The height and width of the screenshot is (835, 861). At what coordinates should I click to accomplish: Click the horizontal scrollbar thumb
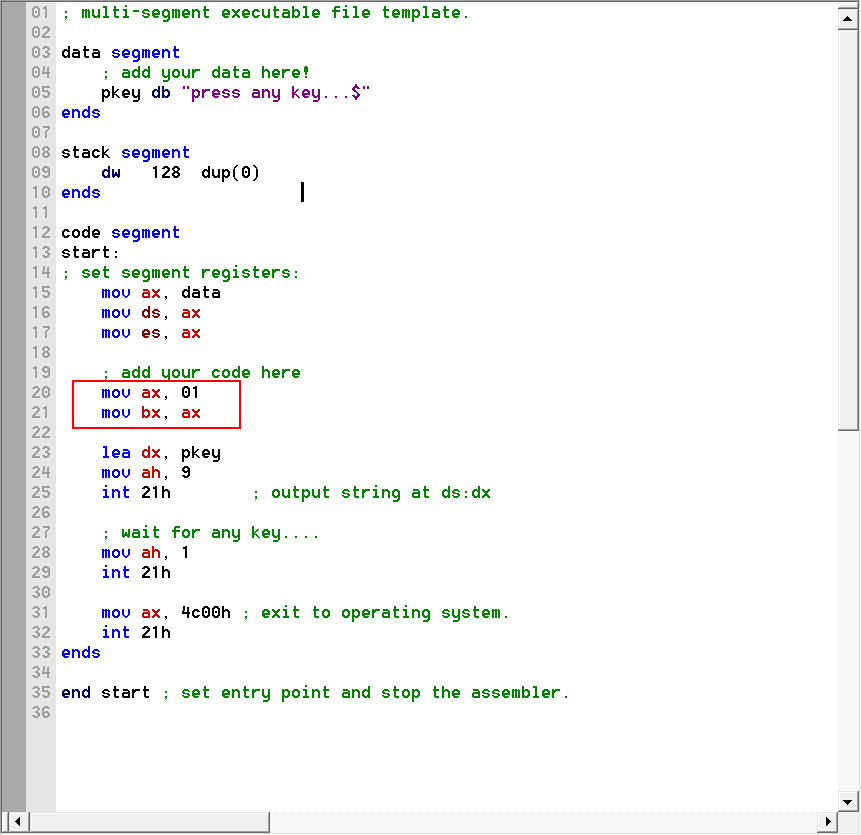(149, 822)
